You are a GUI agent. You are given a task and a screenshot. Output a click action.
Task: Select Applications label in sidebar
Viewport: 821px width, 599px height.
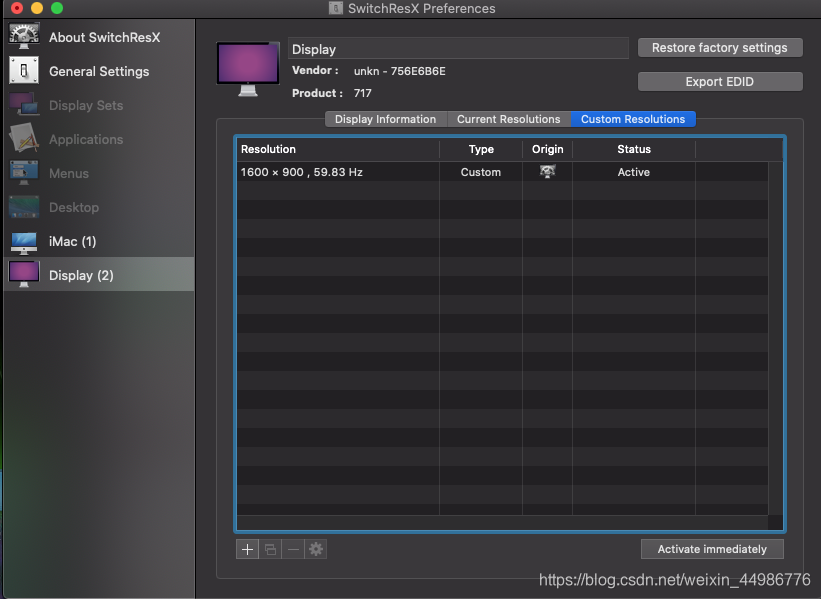point(86,139)
